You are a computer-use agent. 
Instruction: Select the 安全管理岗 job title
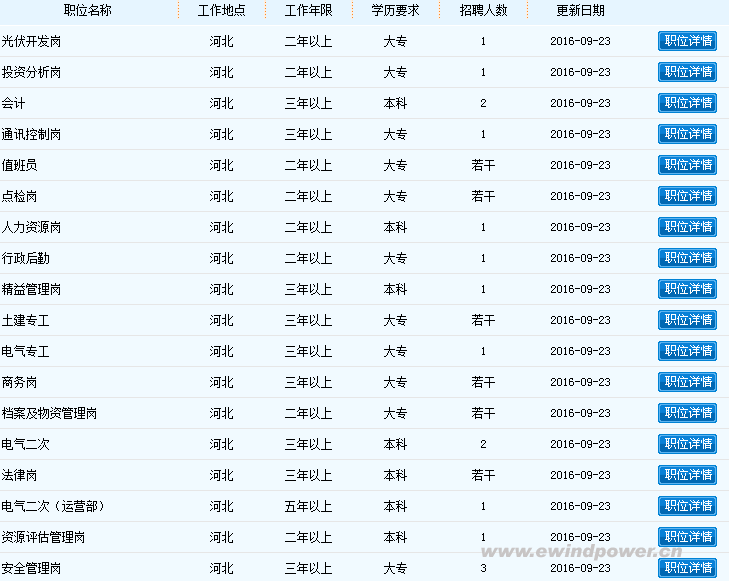point(32,568)
